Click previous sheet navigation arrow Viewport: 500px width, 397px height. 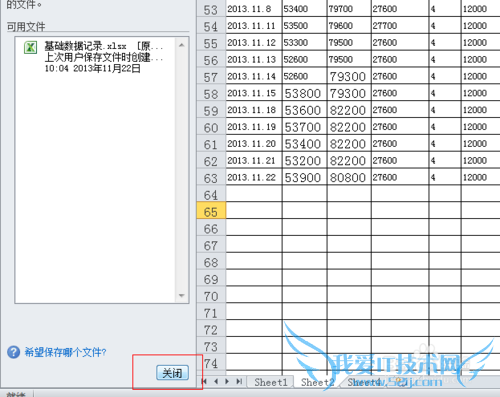click(216, 381)
